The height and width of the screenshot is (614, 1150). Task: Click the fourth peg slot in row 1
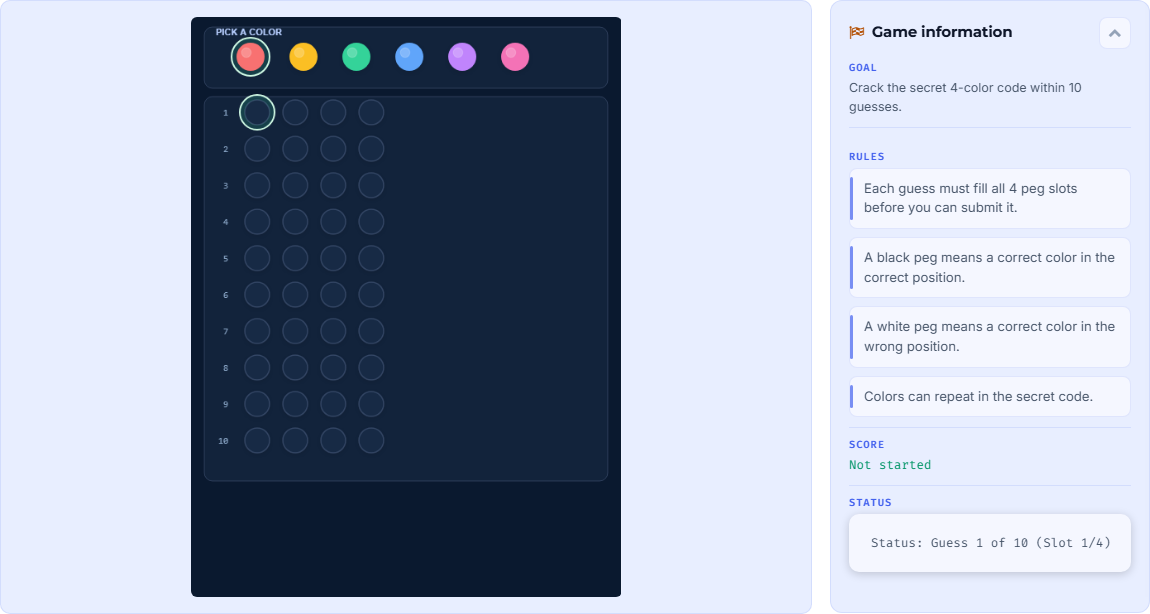point(372,113)
